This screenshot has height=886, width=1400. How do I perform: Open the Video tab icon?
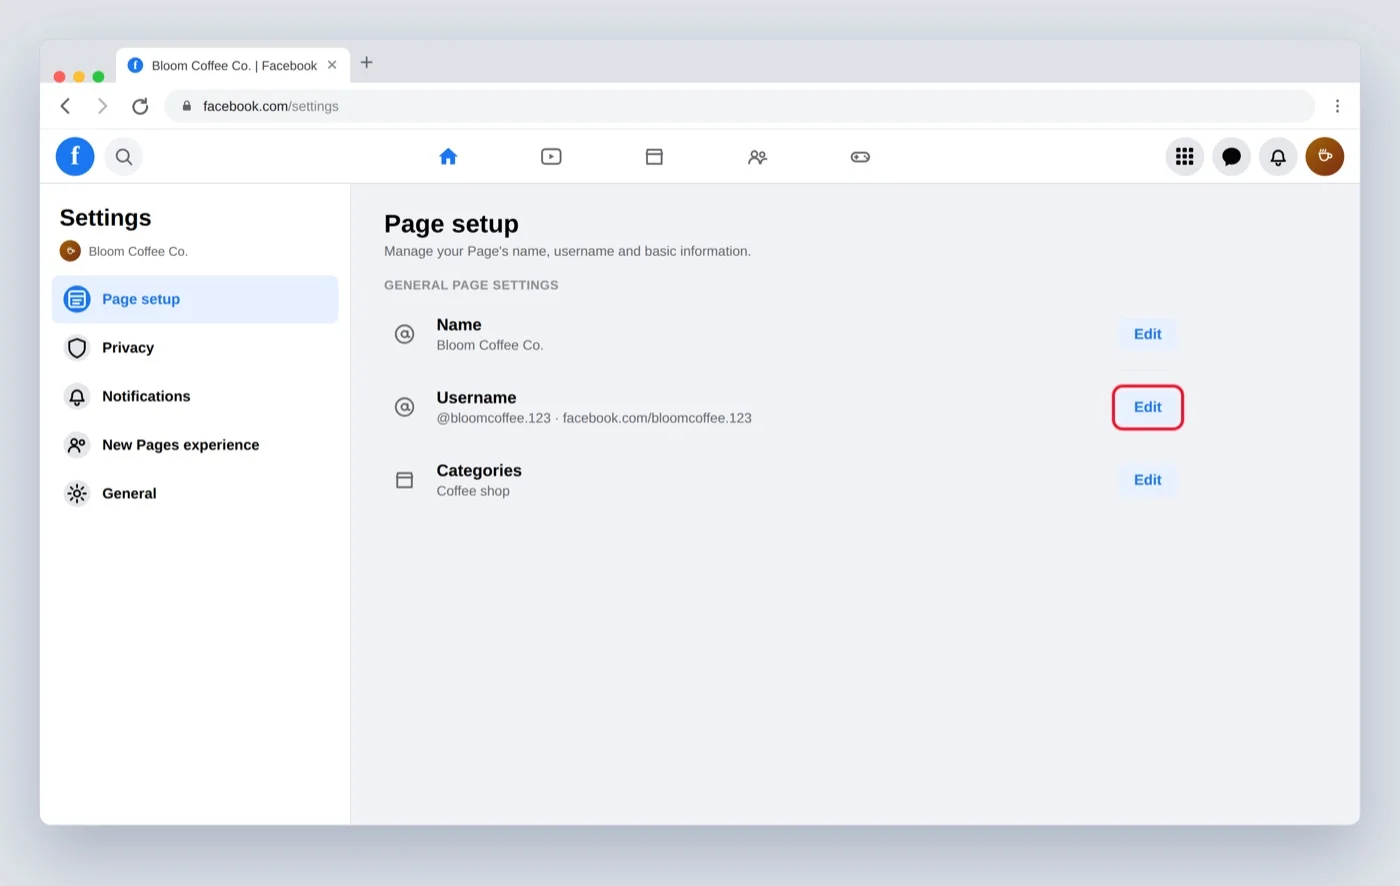pos(551,156)
